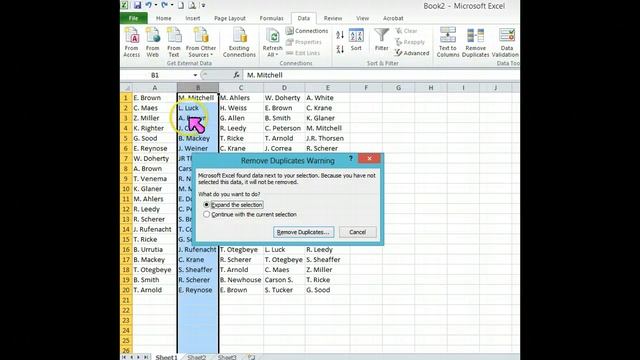This screenshot has width=640, height=360.
Task: Select cell with B. Urrutia
Action: click(155, 249)
